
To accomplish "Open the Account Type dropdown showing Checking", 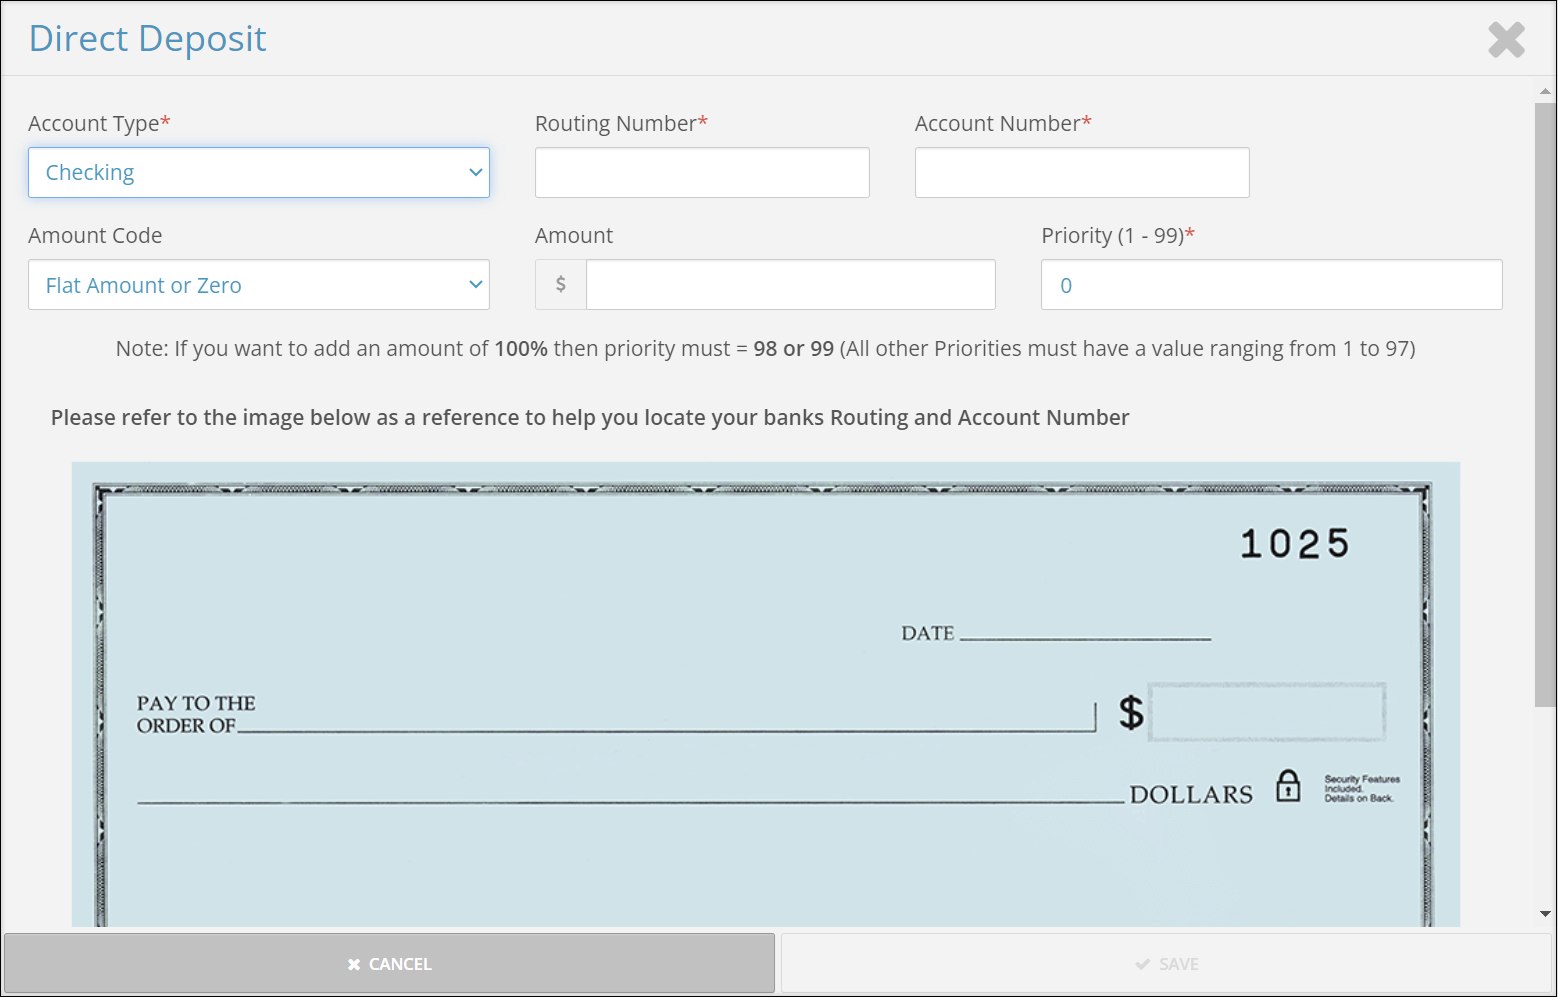I will (258, 172).
